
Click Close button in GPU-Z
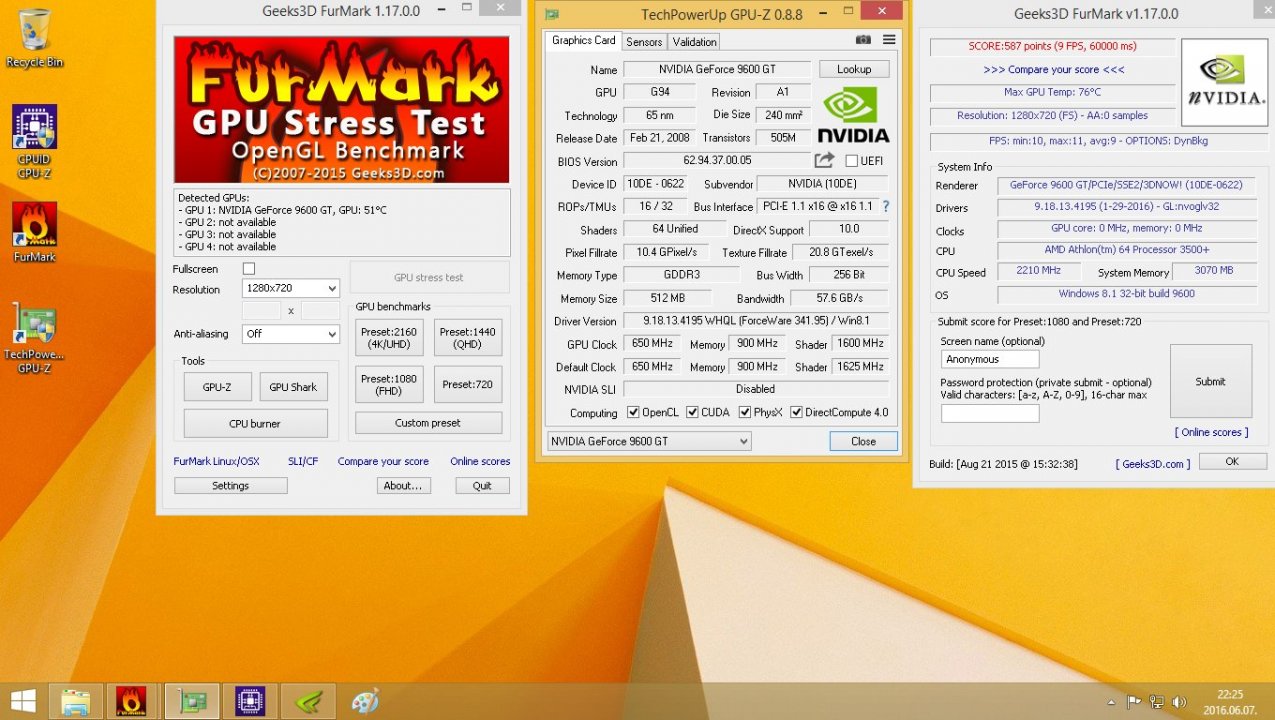click(x=863, y=441)
